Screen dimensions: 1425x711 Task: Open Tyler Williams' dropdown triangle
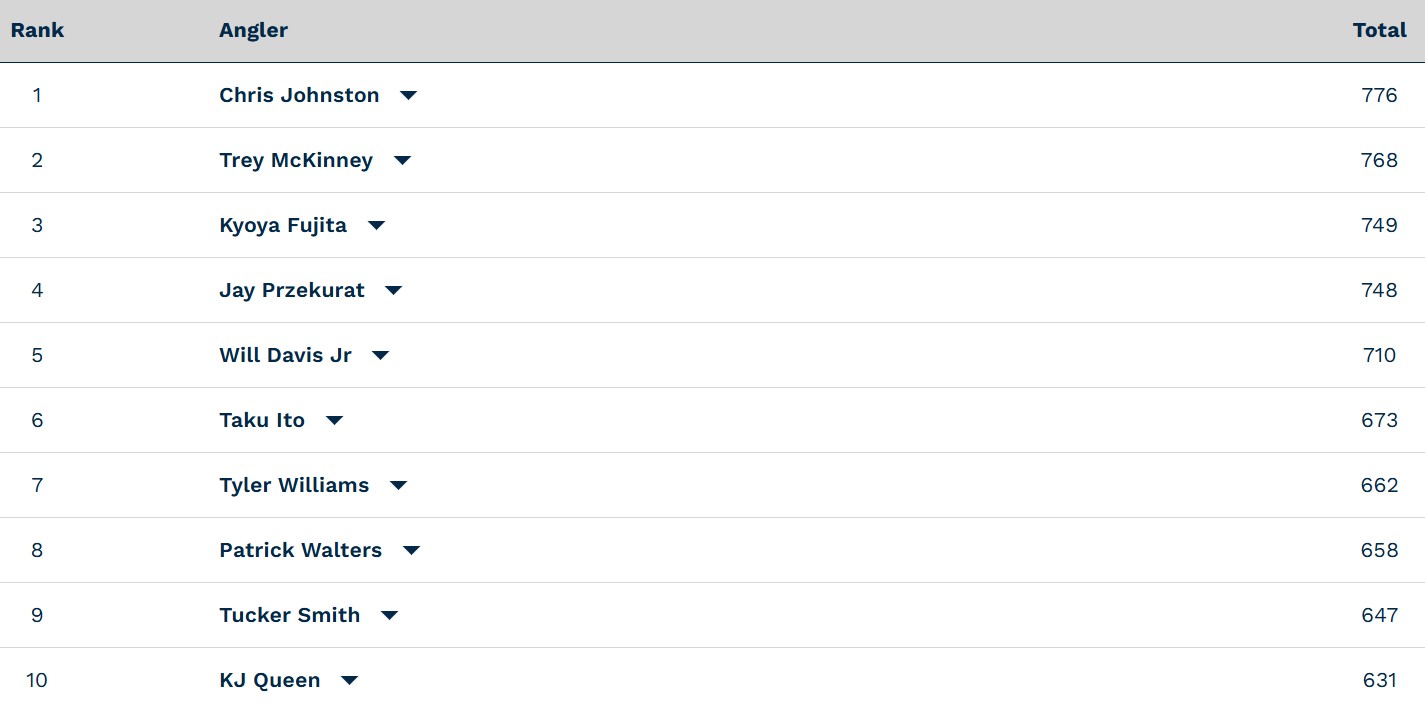[398, 486]
